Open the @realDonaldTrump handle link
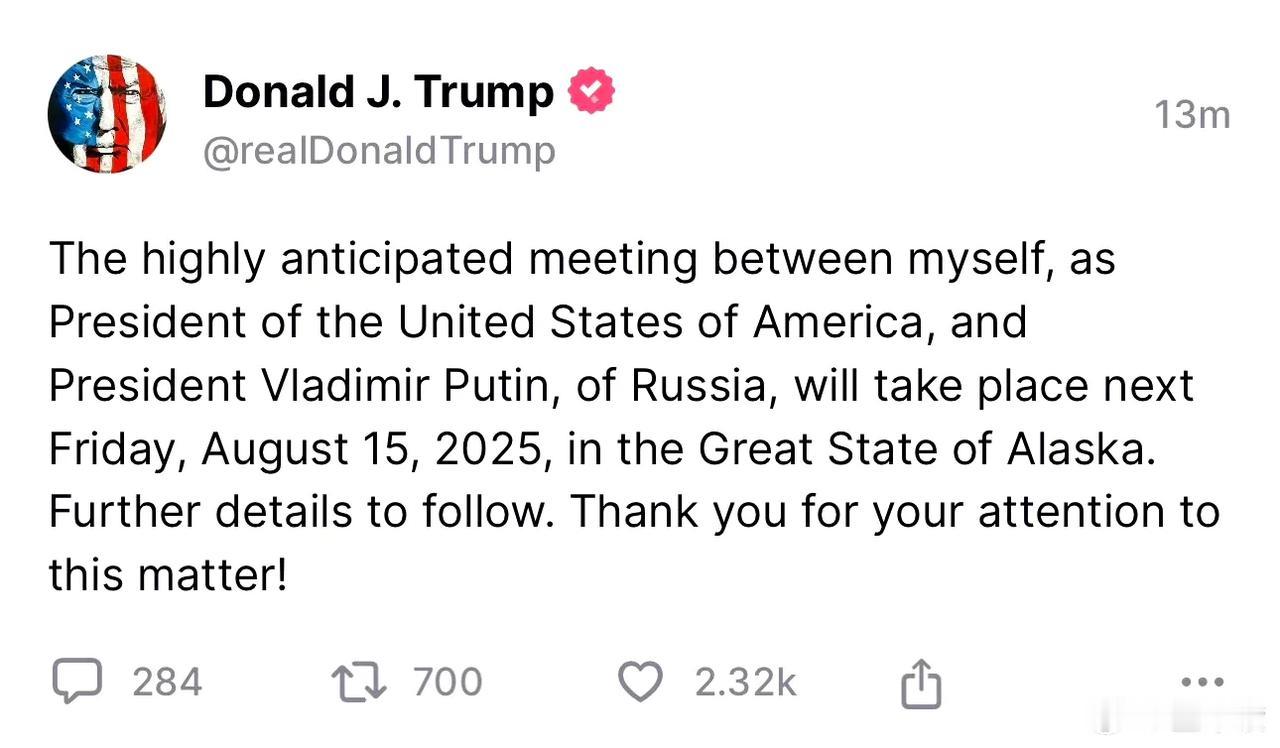Screen dimensions: 1280x748 pos(379,151)
